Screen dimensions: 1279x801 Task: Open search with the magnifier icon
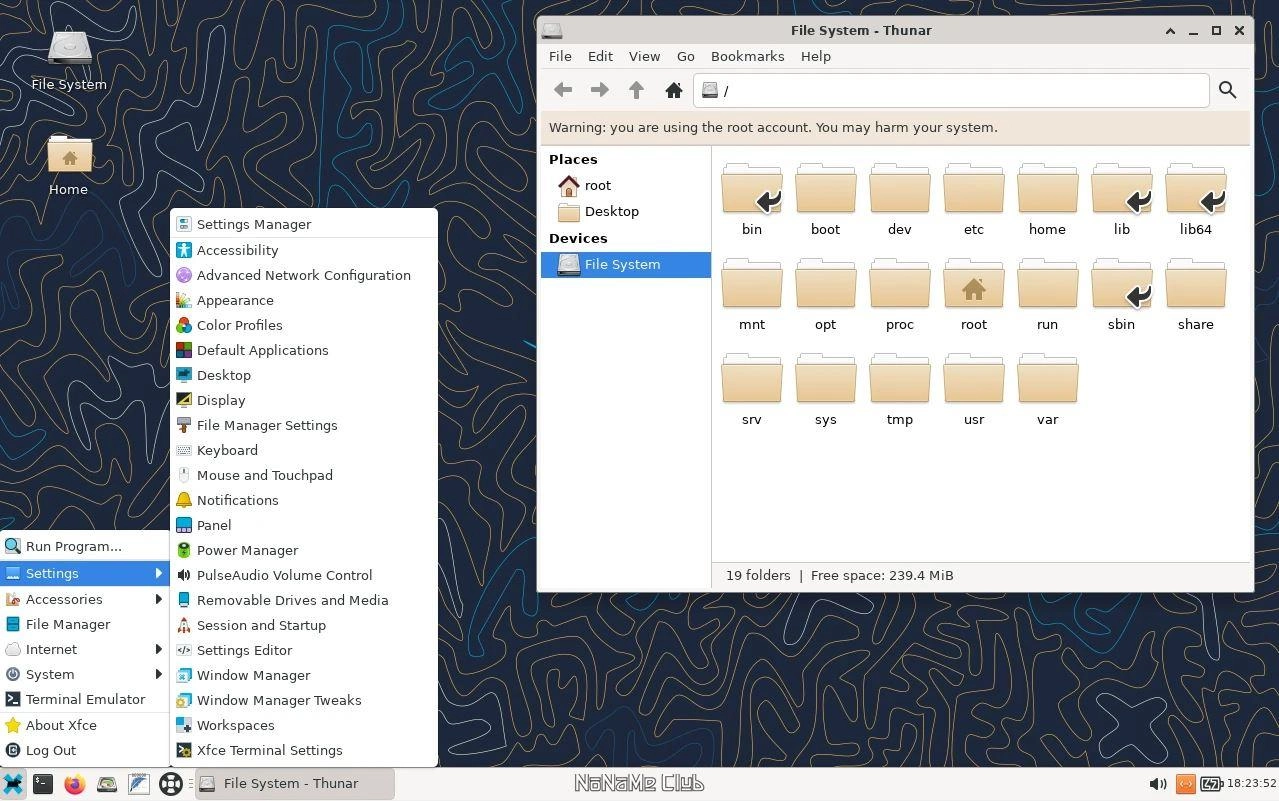tap(1228, 90)
